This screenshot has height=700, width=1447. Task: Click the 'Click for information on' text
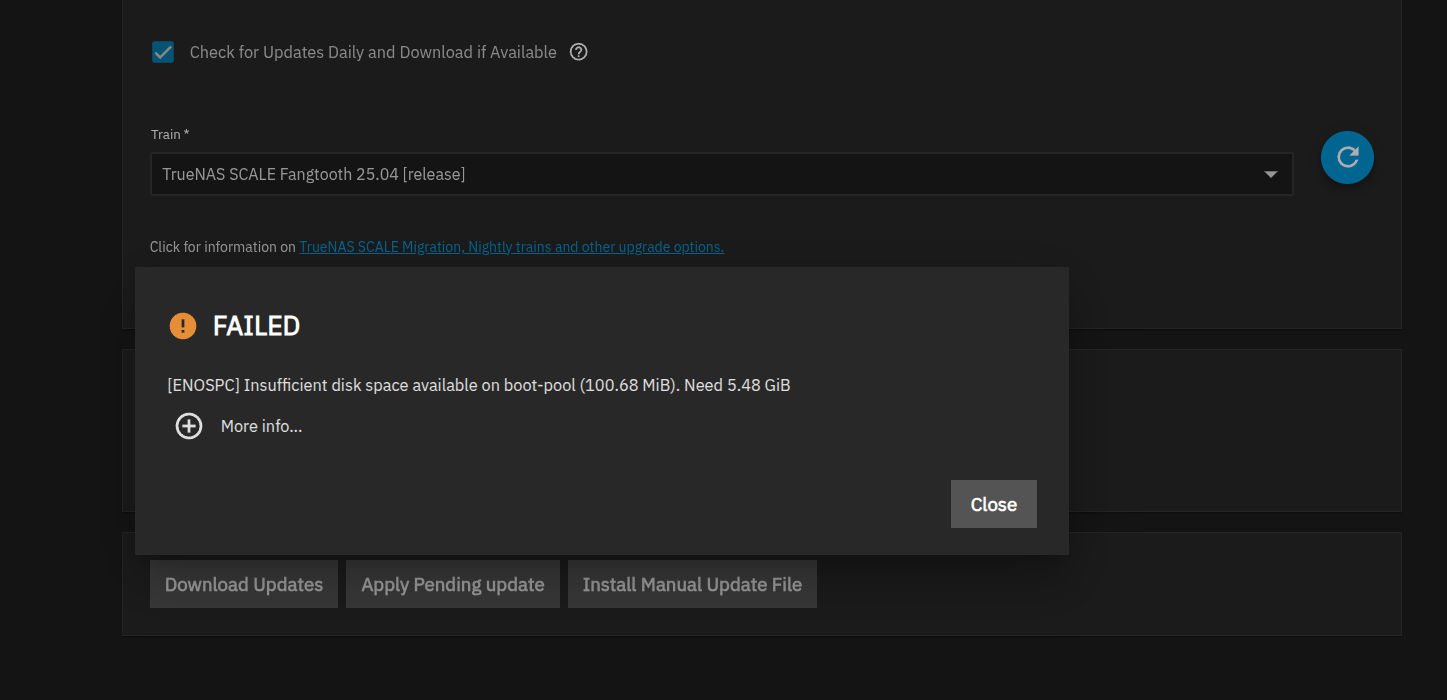[x=223, y=247]
